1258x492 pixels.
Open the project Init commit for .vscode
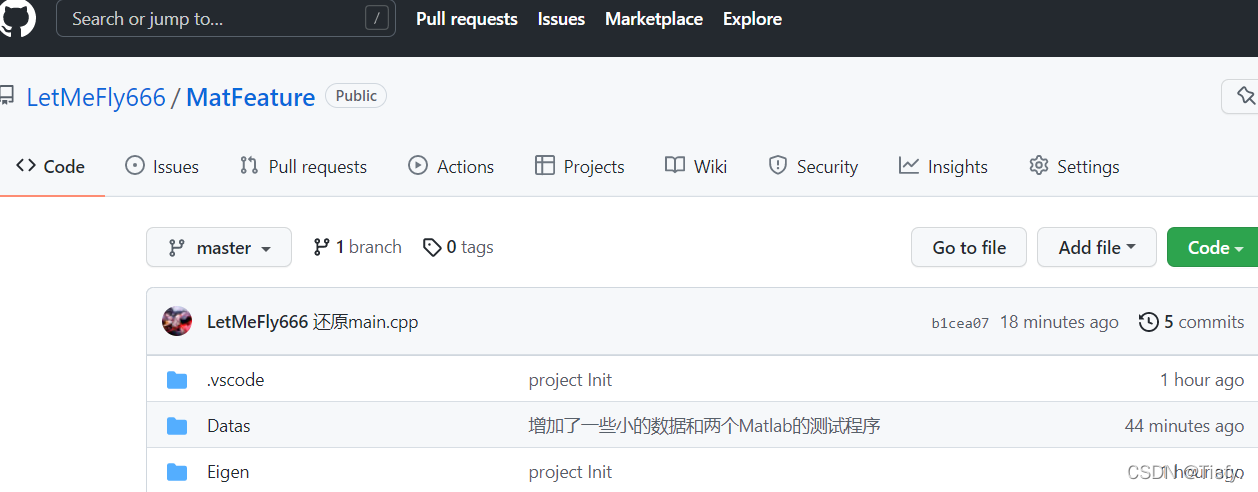click(x=570, y=380)
